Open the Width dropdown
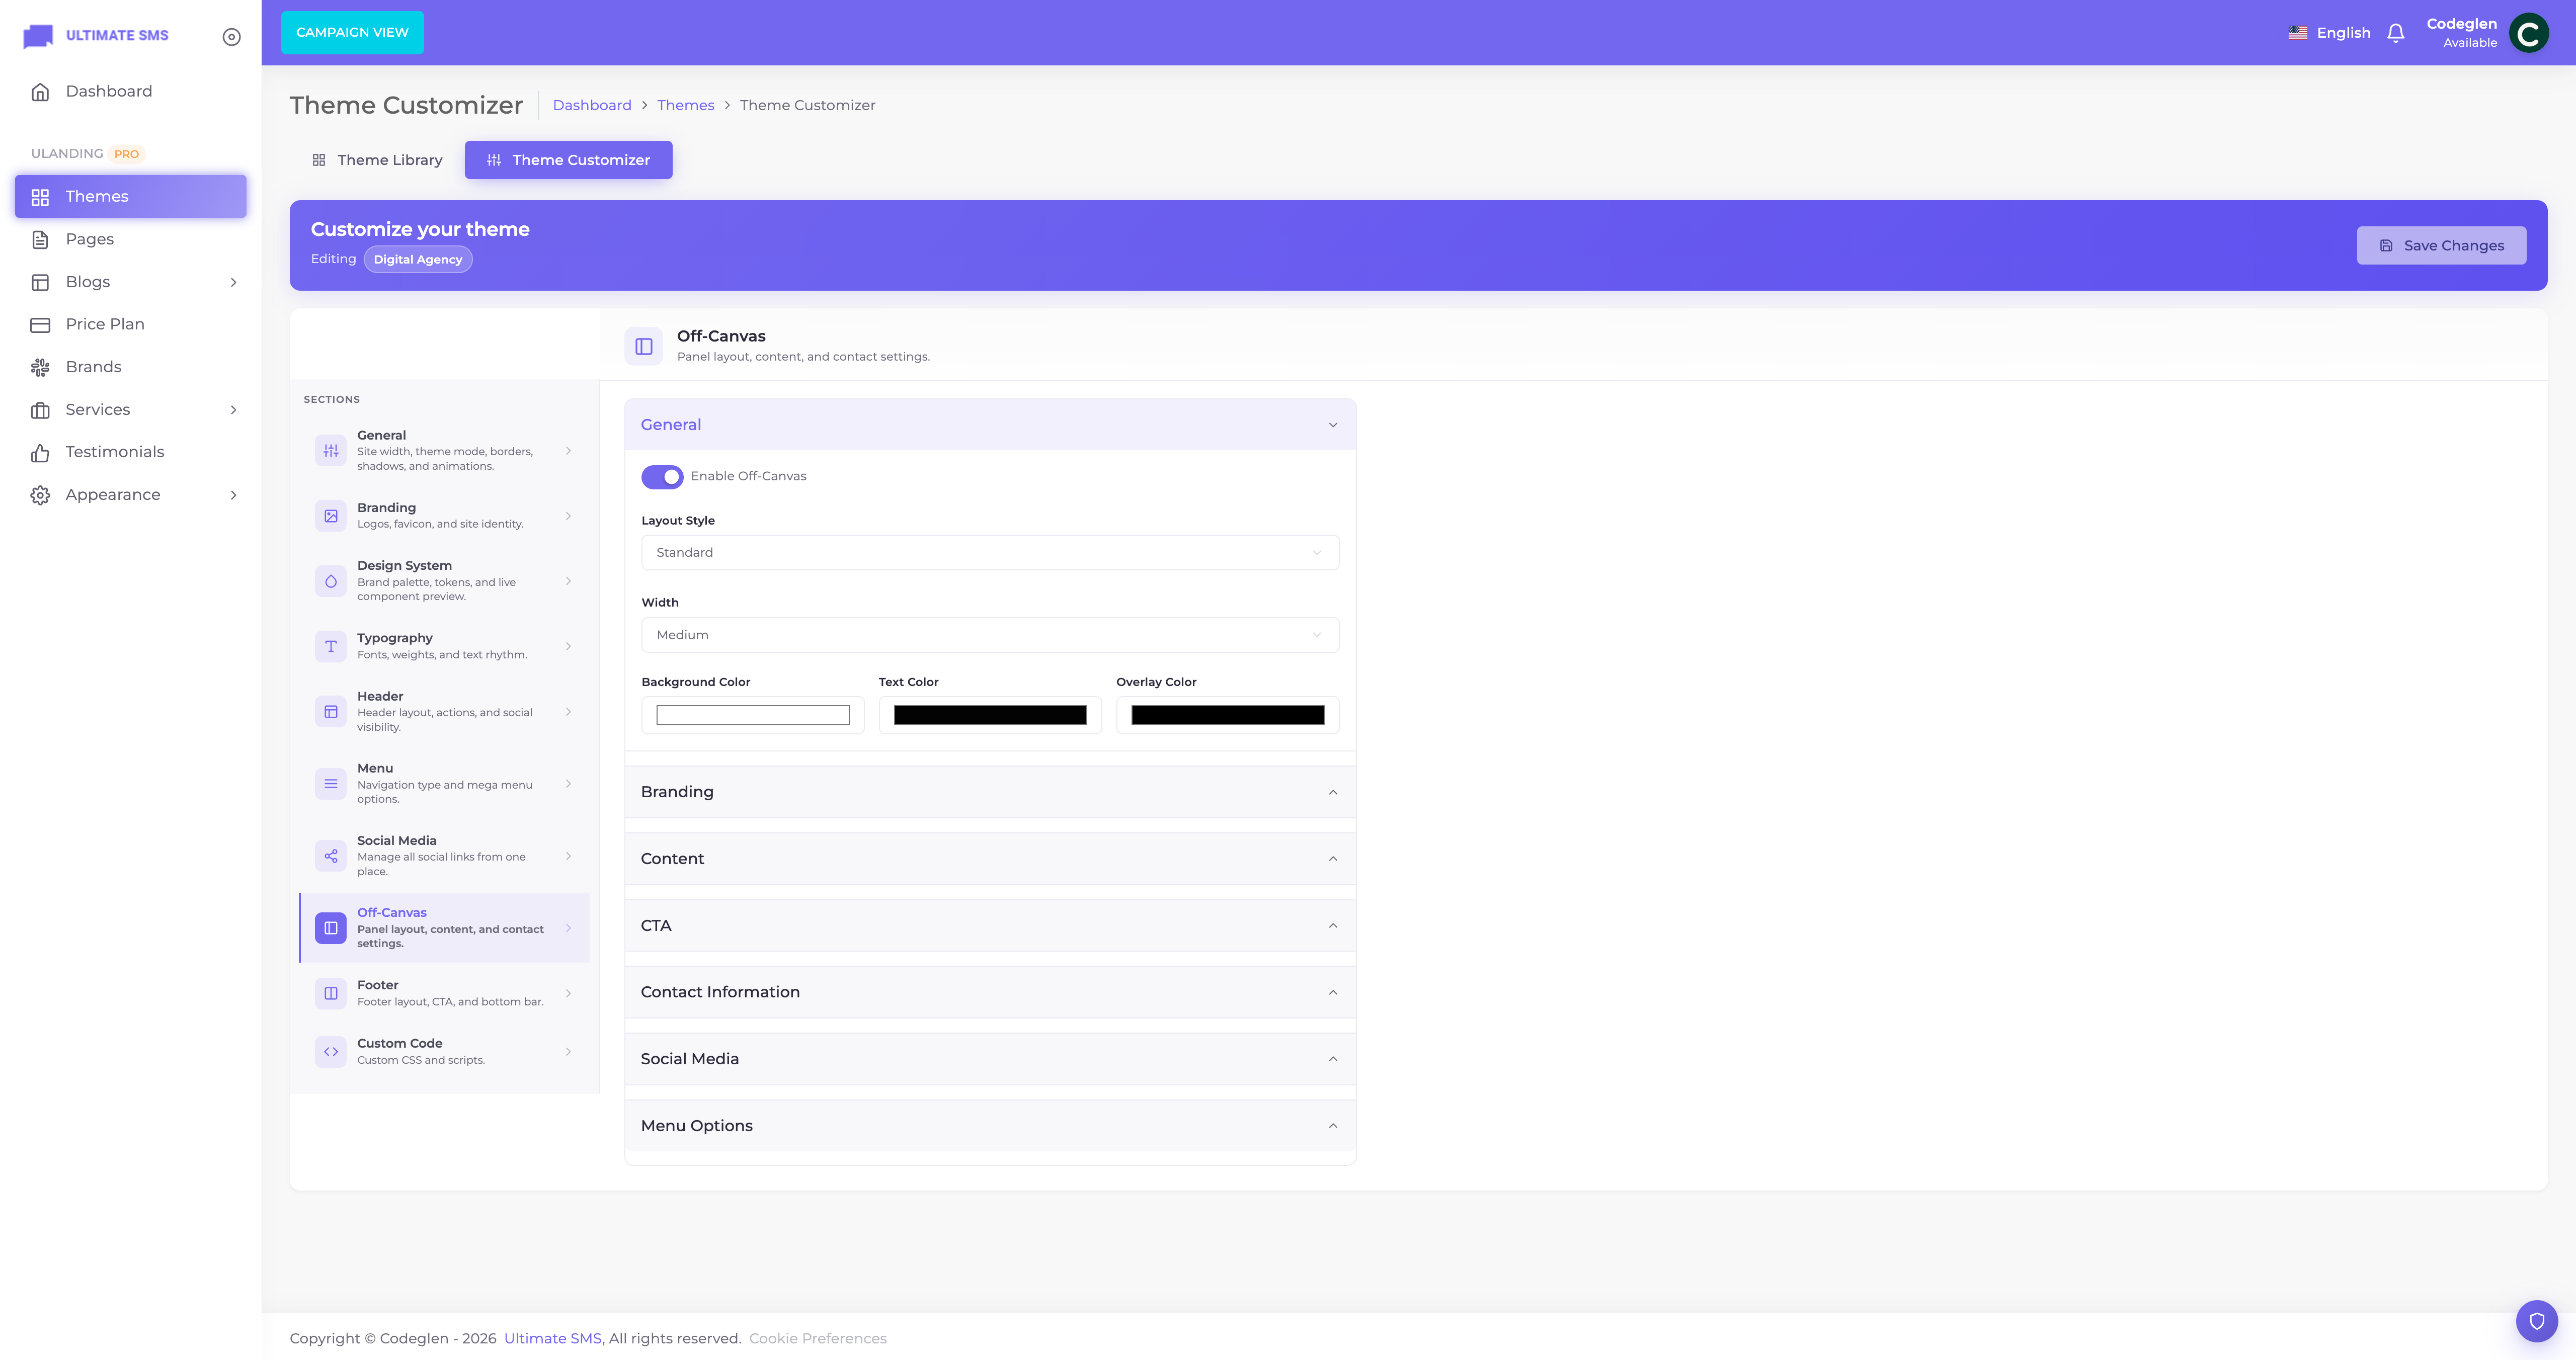Image resolution: width=2576 pixels, height=1360 pixels. click(x=990, y=635)
